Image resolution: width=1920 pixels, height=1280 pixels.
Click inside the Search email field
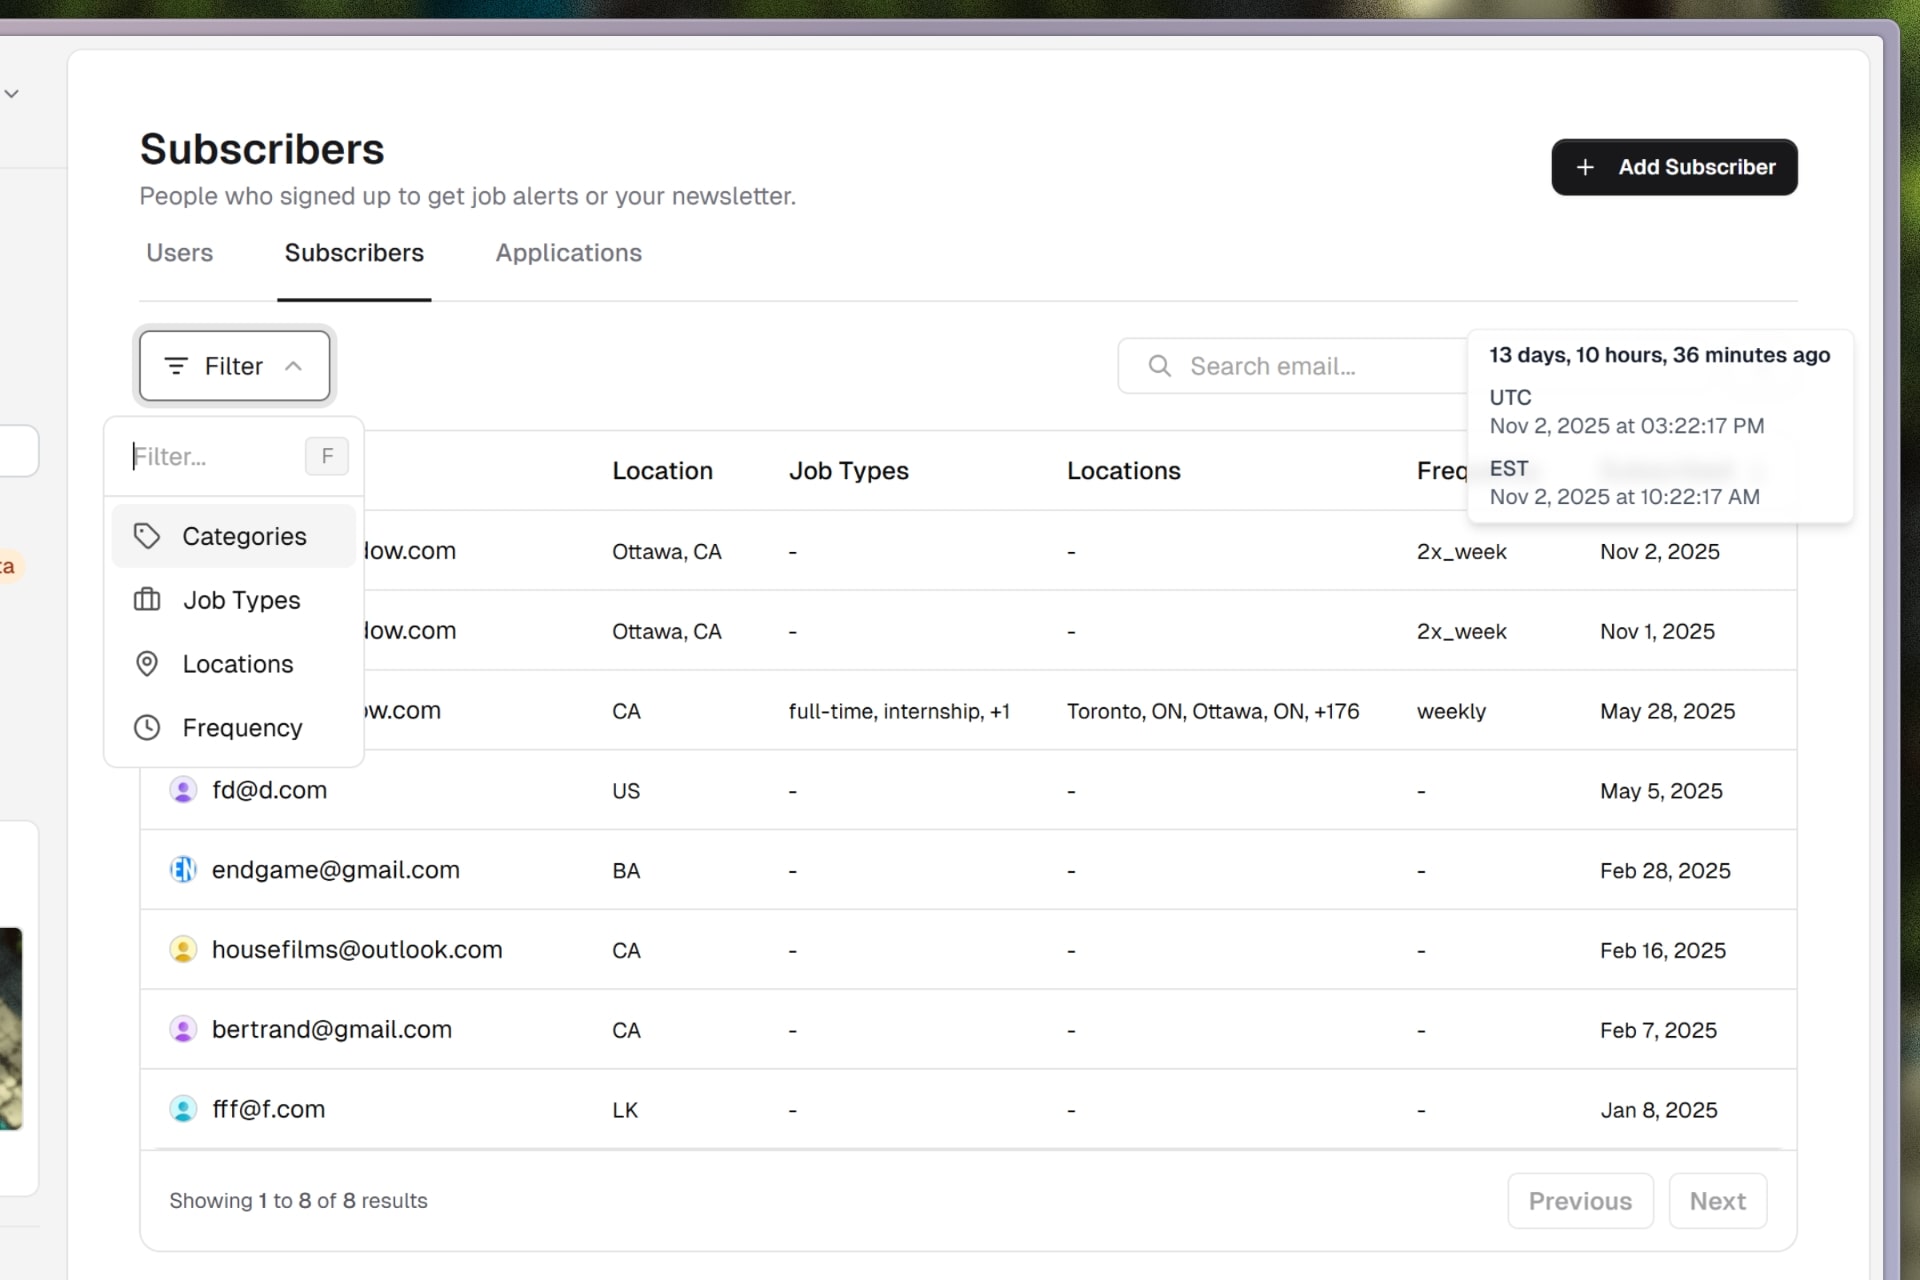coord(1280,365)
